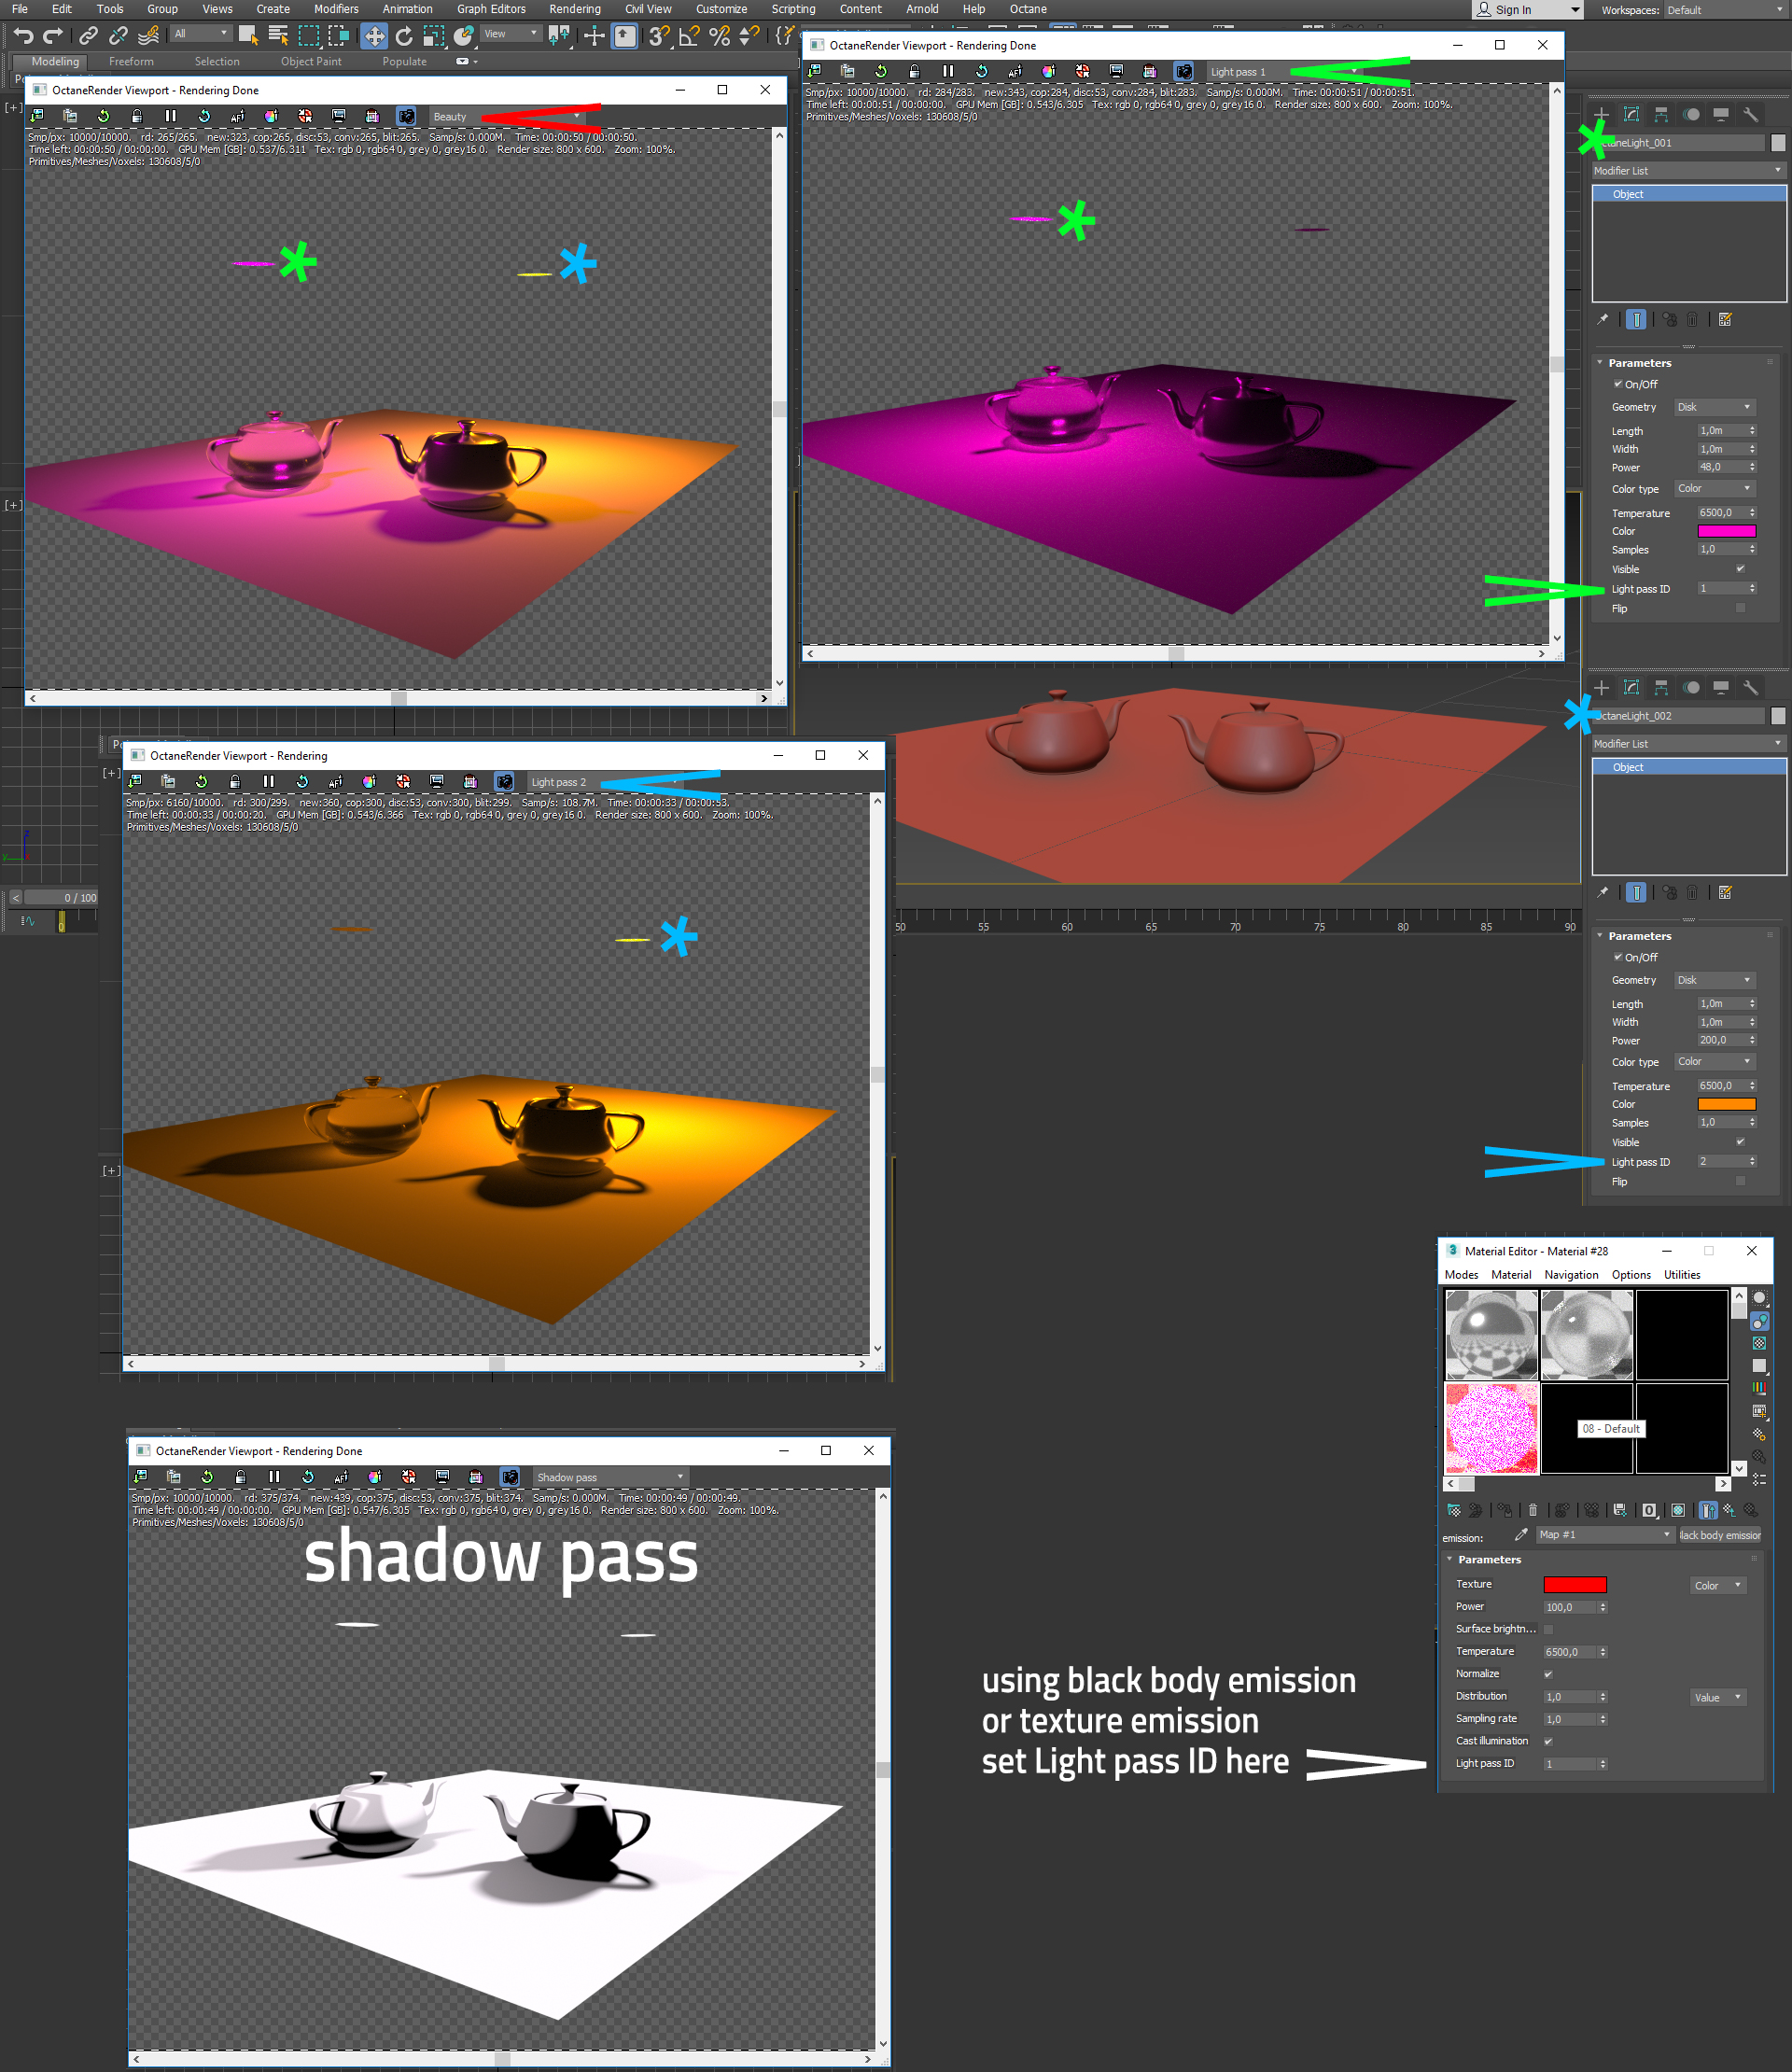Select the Rotate transform tool

point(404,36)
